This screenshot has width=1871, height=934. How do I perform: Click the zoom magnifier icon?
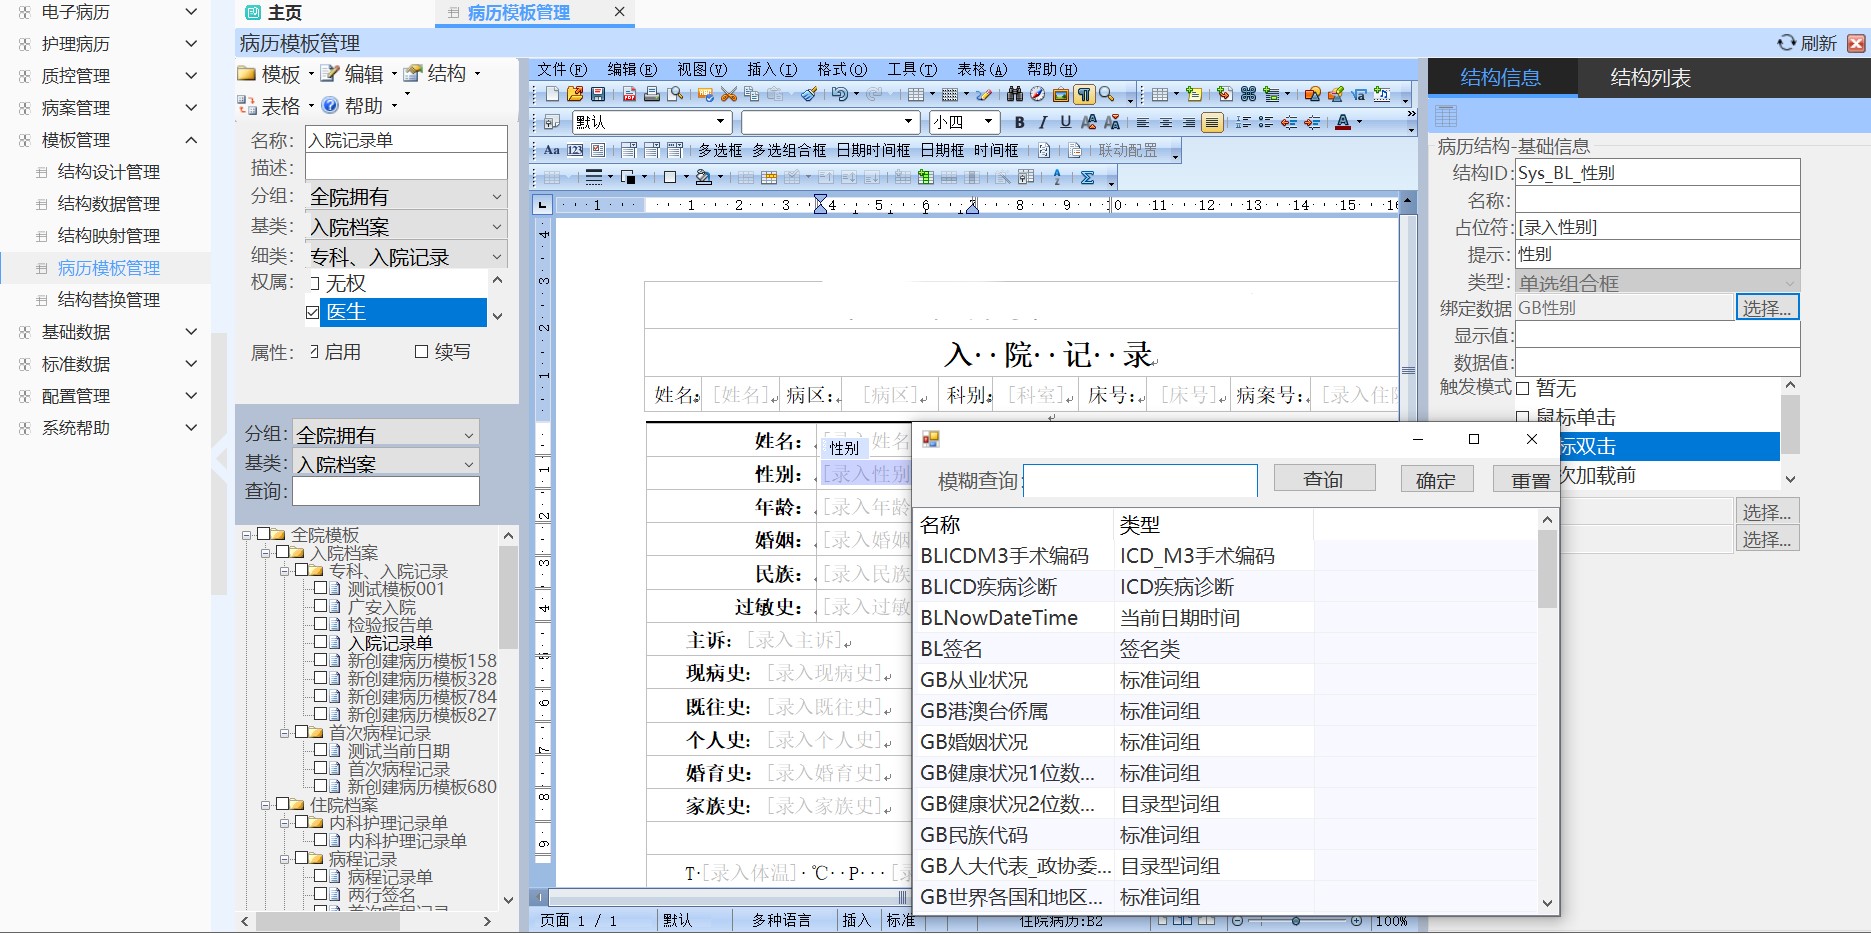[1107, 94]
